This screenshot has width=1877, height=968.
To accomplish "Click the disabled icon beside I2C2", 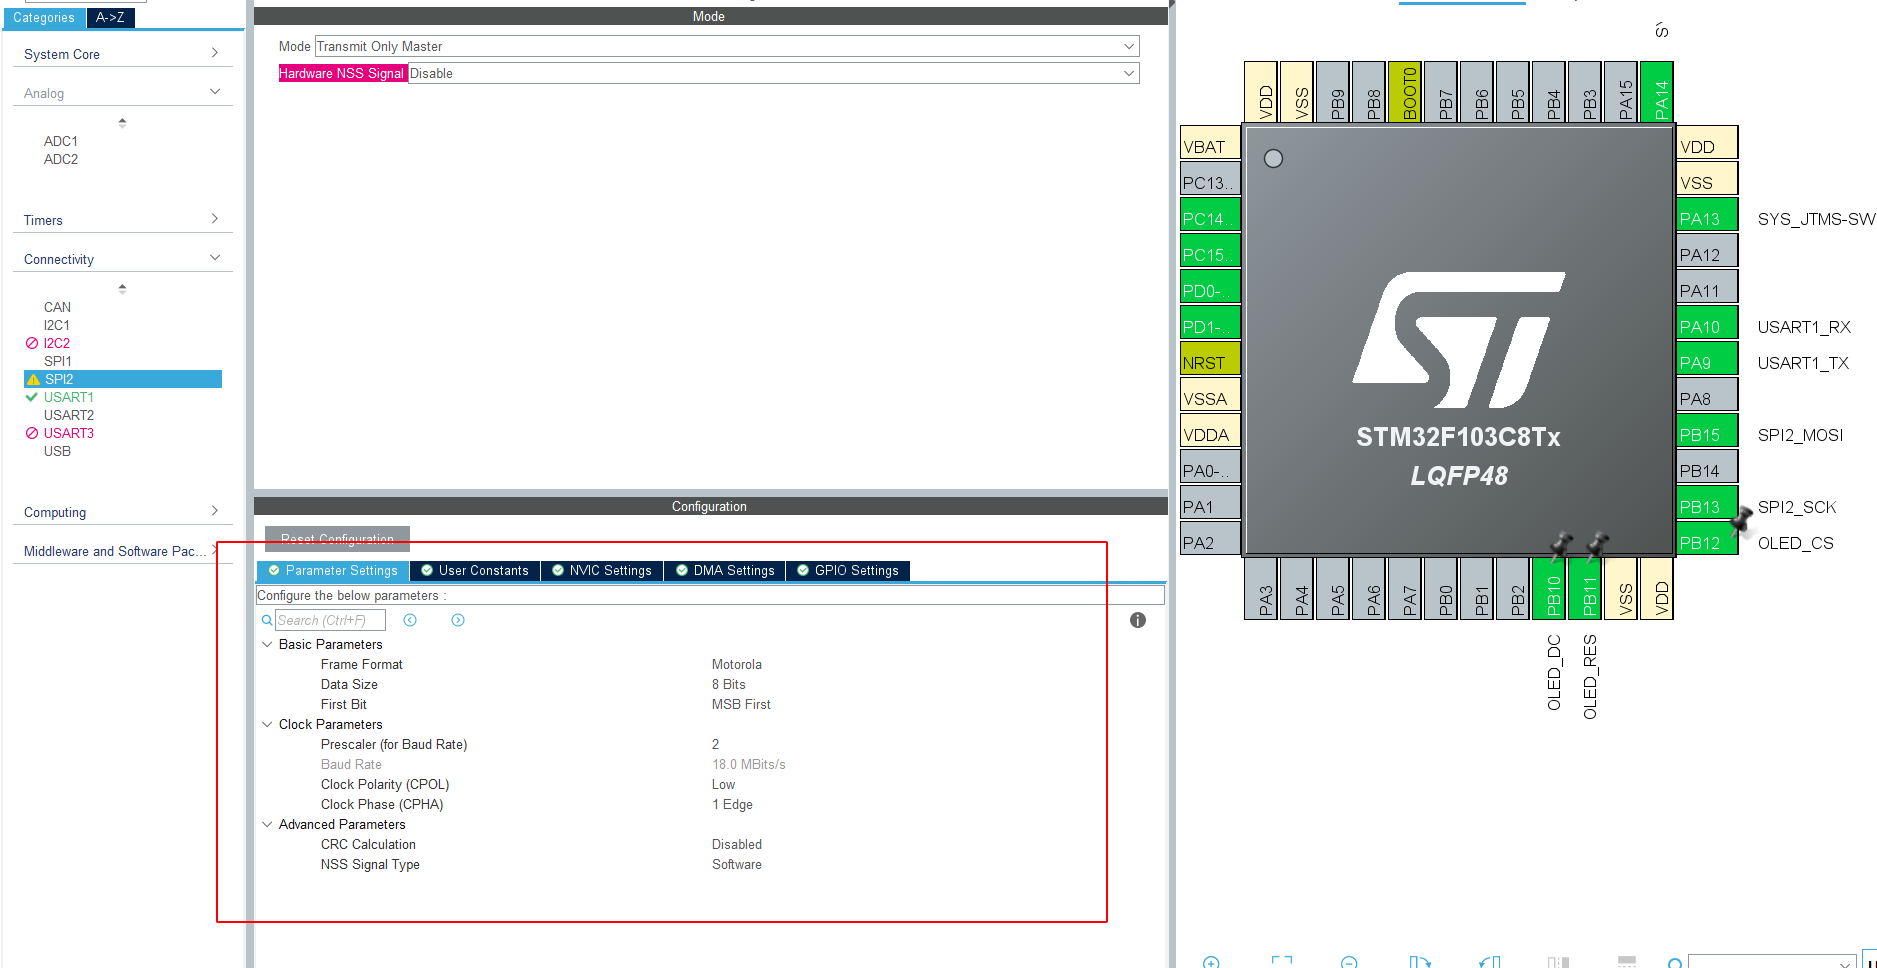I will tap(32, 343).
